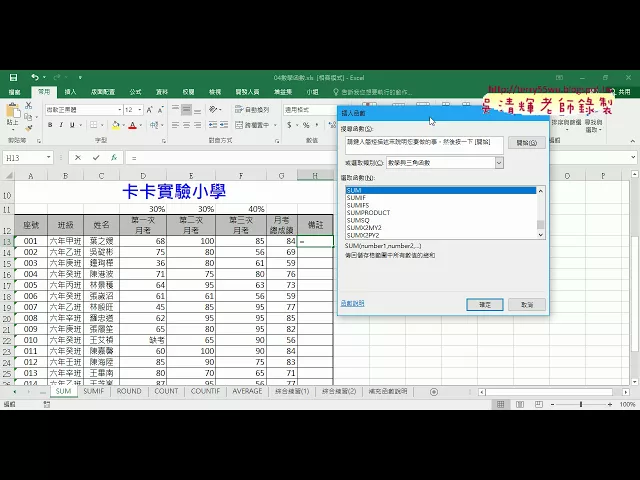640x480 pixels.
Task: Click the search function text field
Action: 424,145
